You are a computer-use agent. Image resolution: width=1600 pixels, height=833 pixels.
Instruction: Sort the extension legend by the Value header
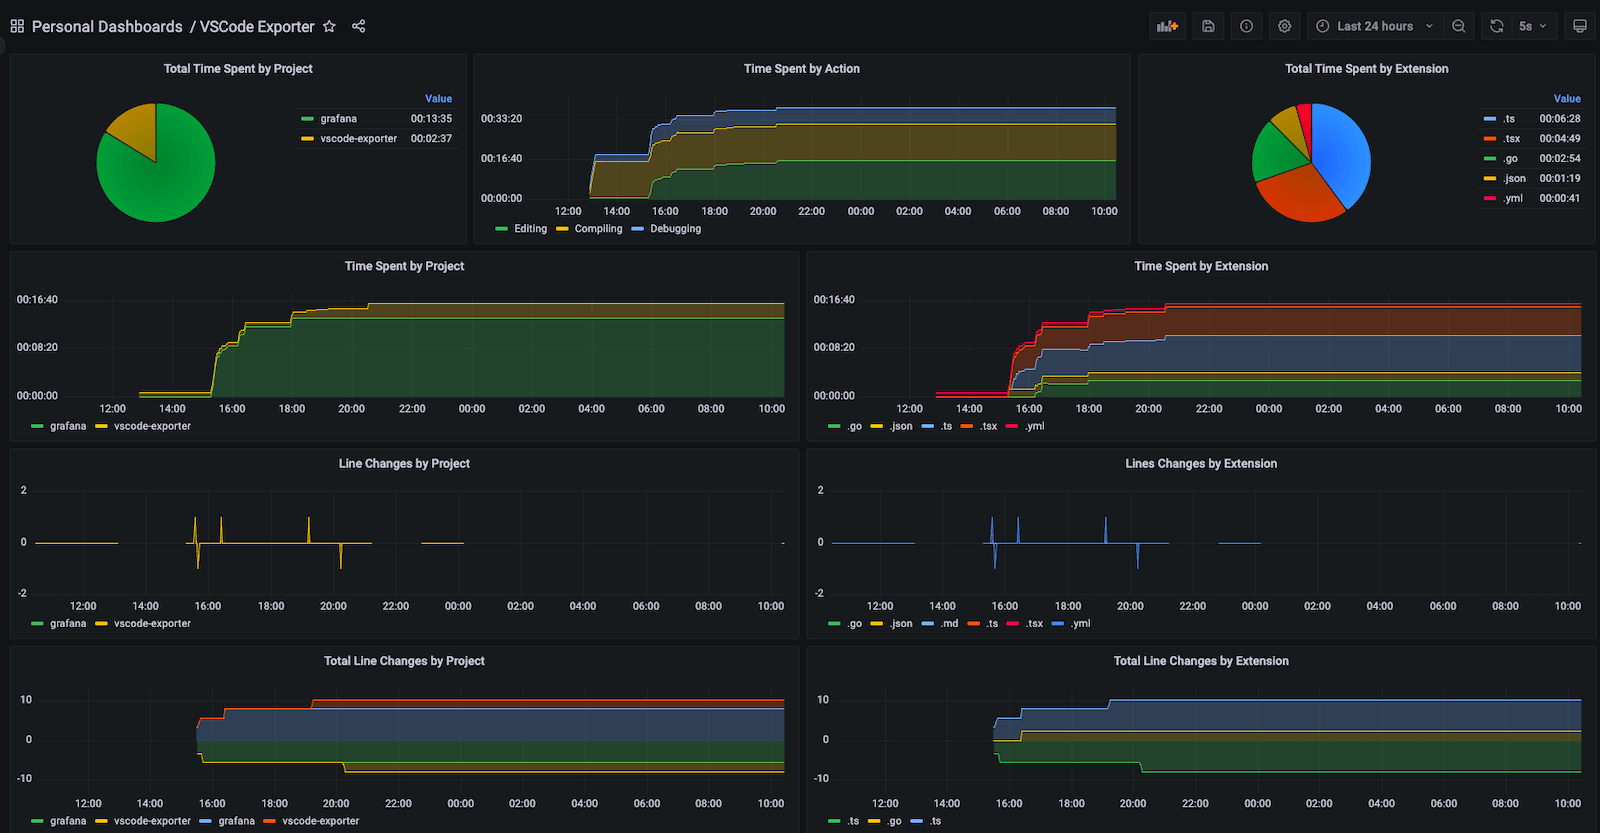1567,98
